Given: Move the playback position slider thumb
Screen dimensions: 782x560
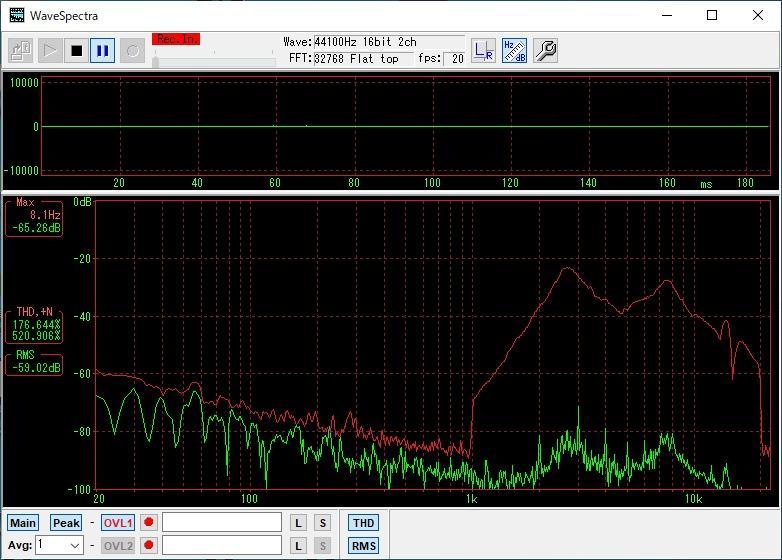Looking at the screenshot, I should pyautogui.click(x=156, y=62).
